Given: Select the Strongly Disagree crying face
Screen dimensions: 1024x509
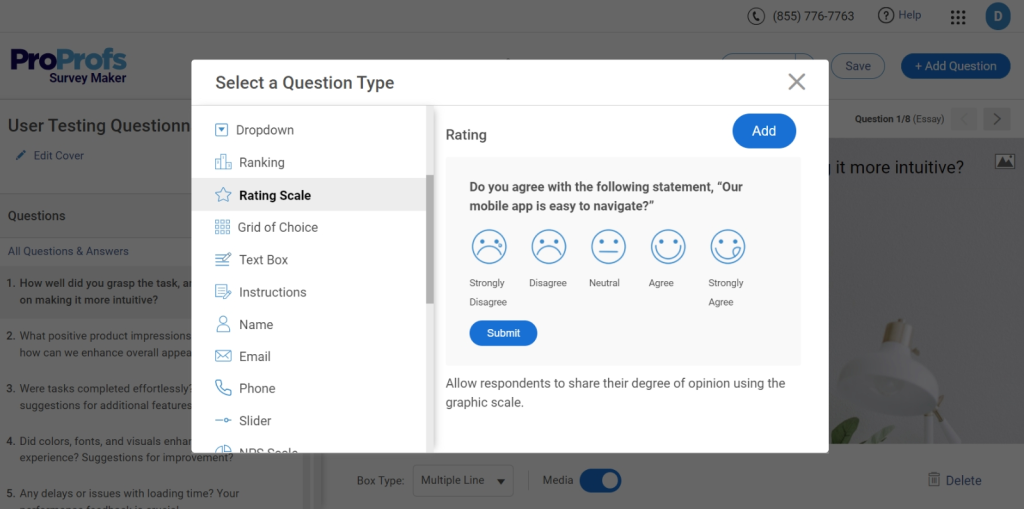Looking at the screenshot, I should (489, 247).
